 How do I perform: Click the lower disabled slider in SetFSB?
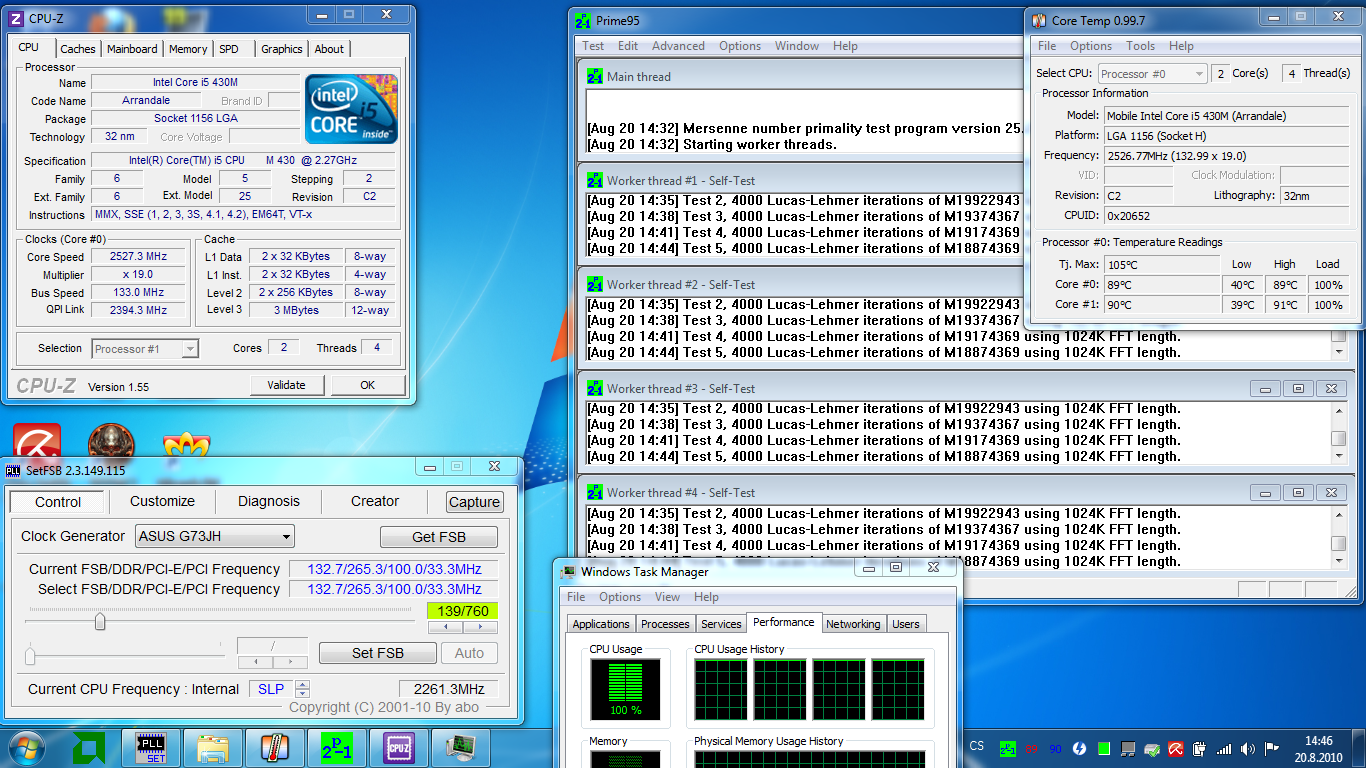click(x=124, y=656)
